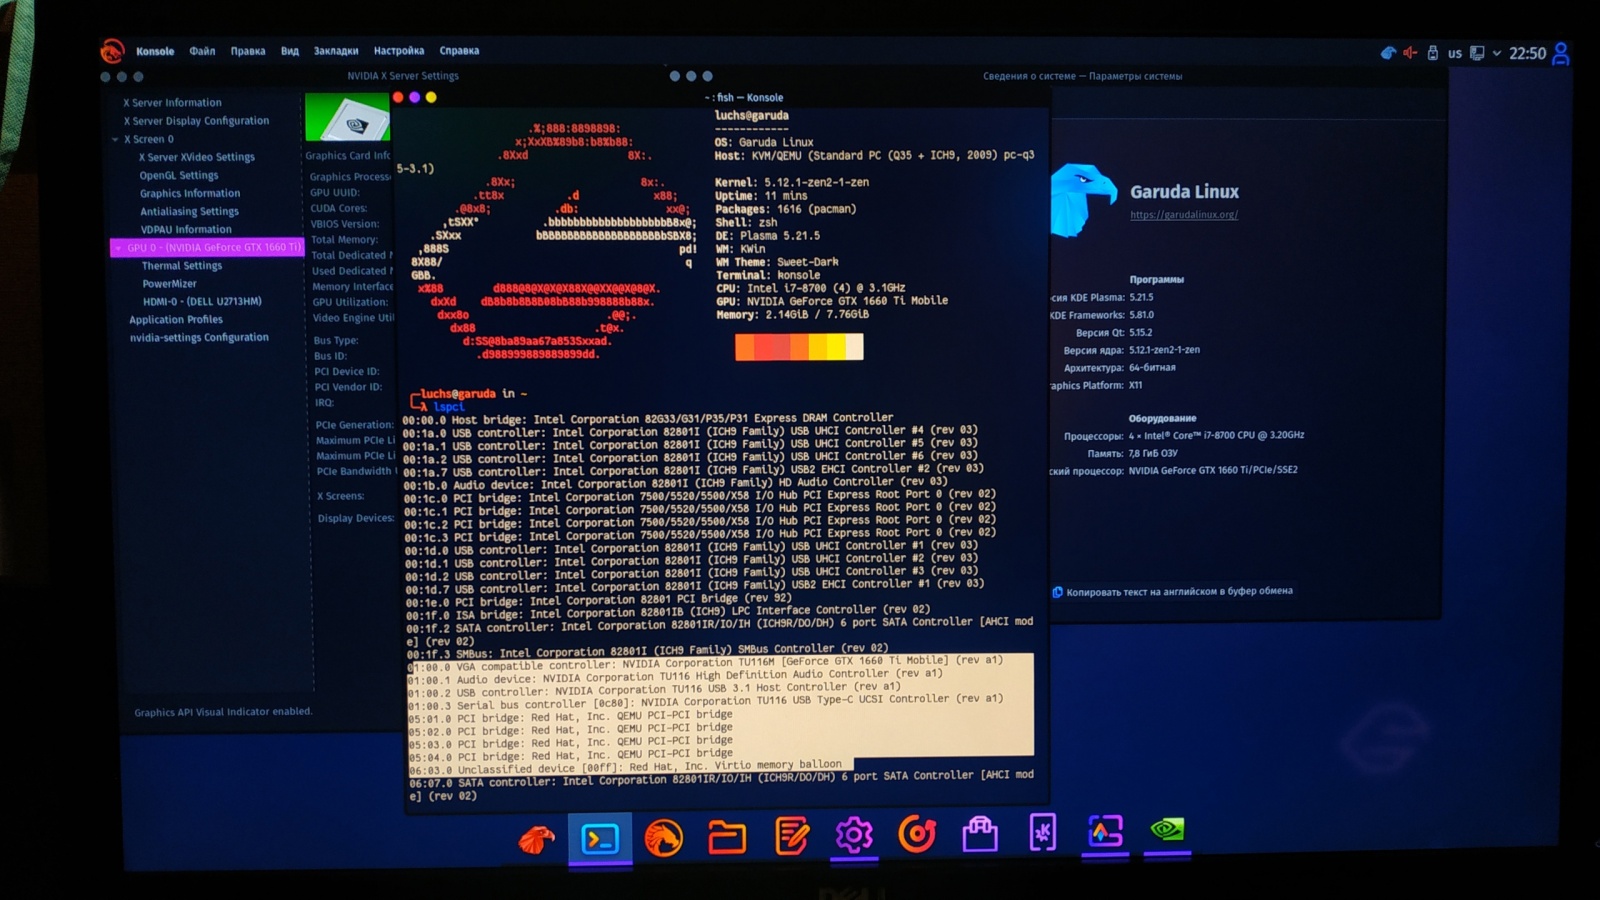Screen dimensions: 1600x900
Task: Open the garudalinux.org link in system info
Action: tap(1184, 215)
